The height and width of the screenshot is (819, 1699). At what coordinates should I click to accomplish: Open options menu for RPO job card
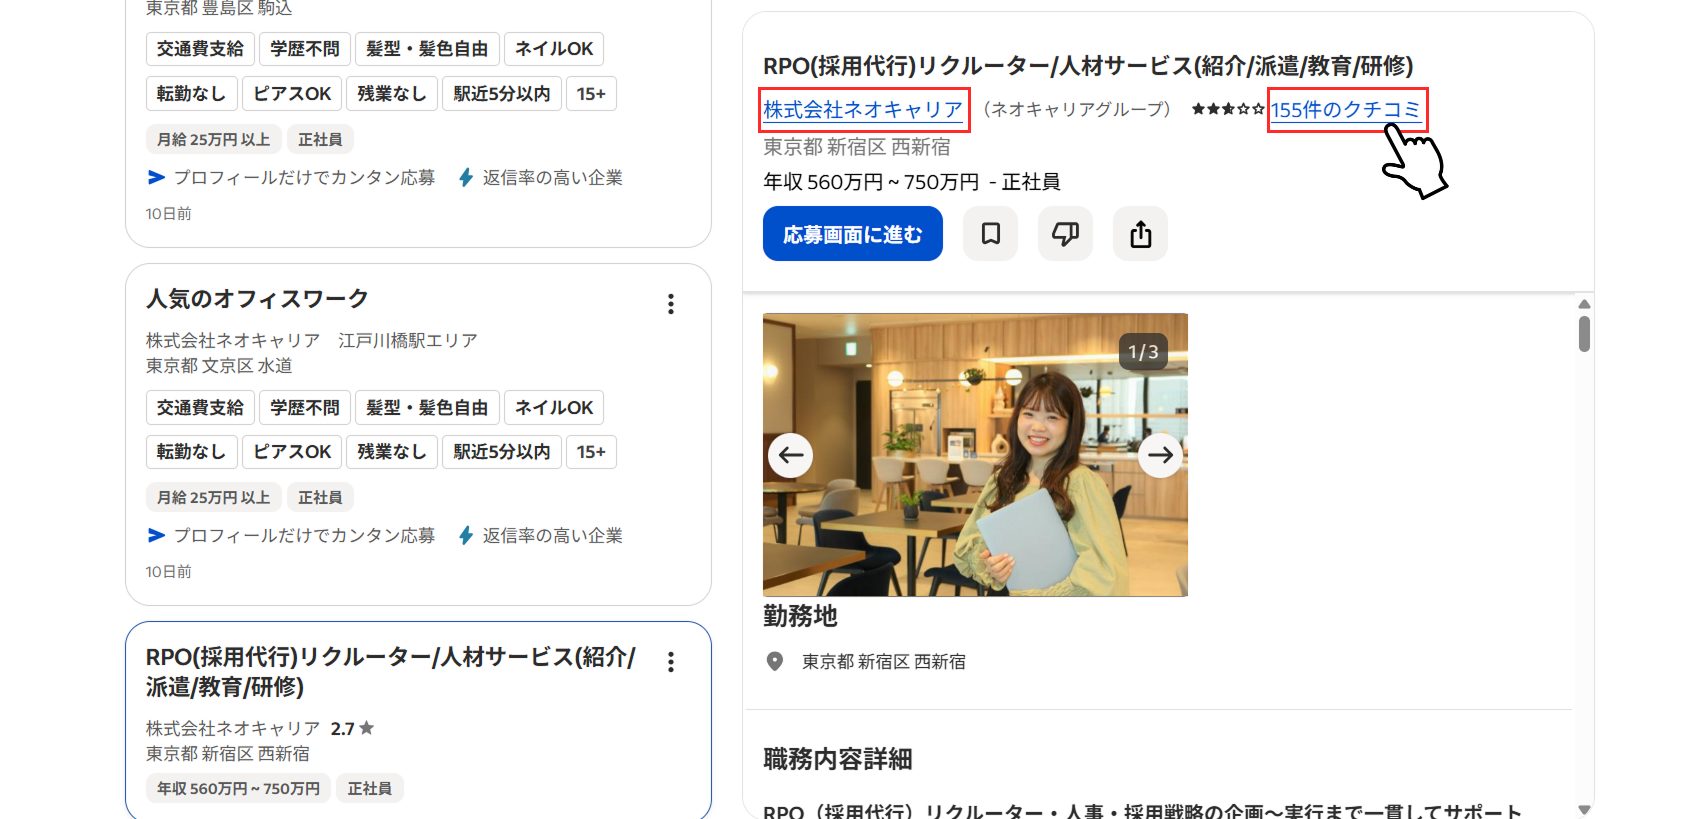(671, 662)
